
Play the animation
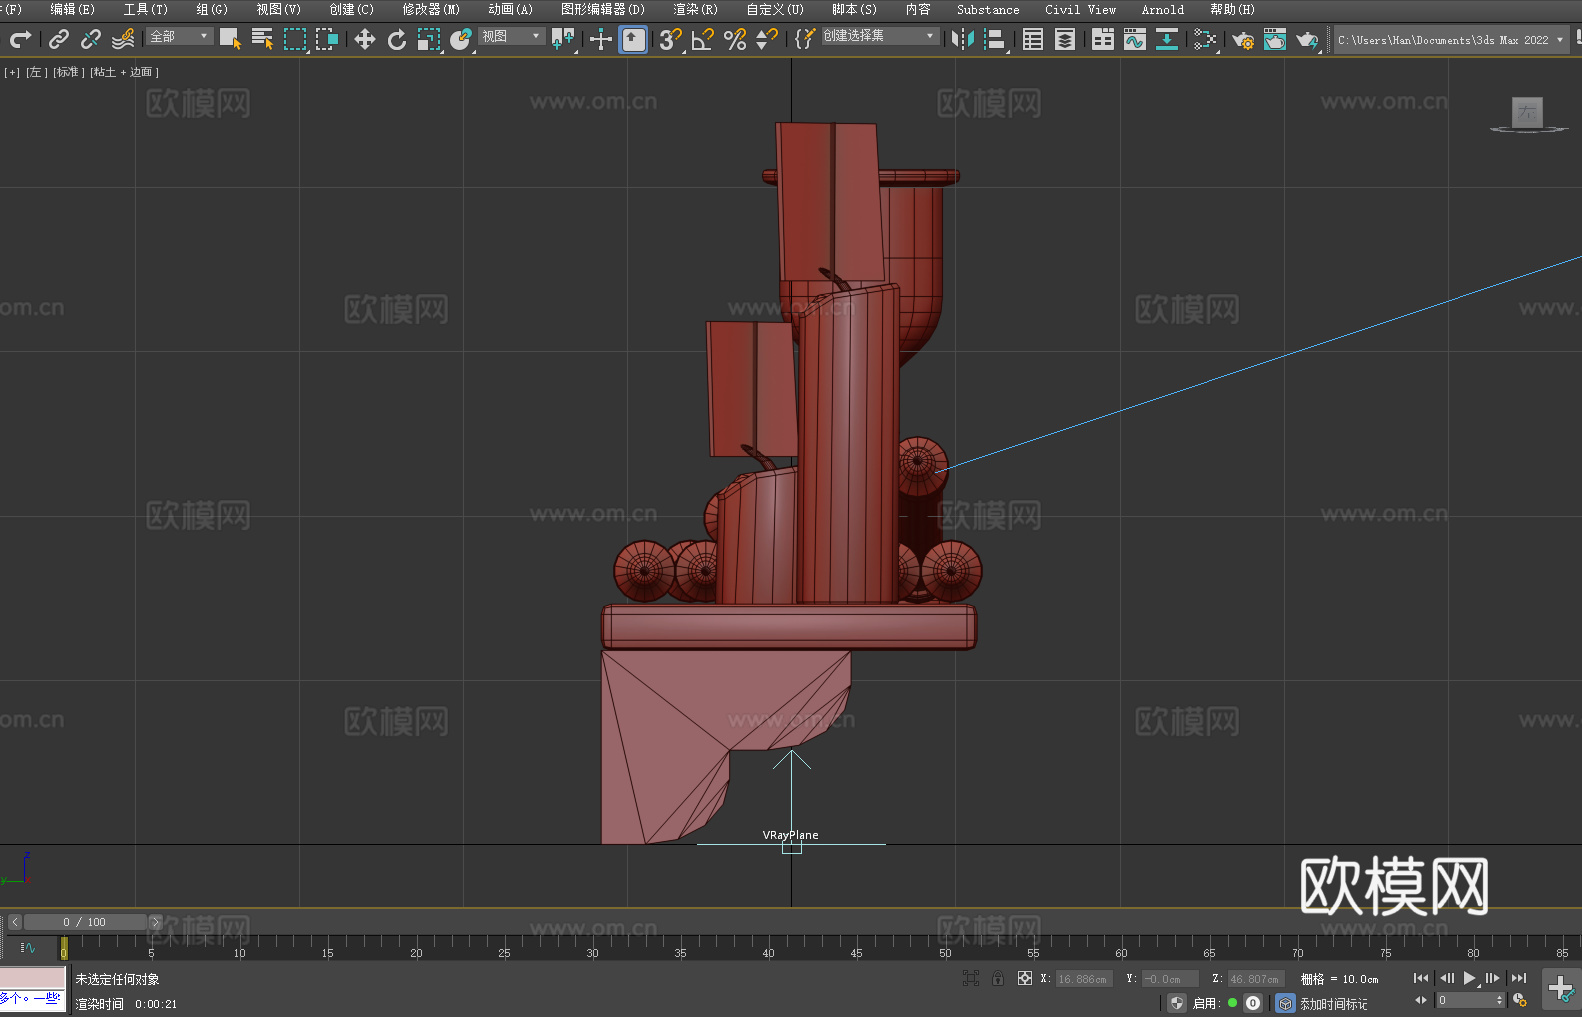(1470, 978)
